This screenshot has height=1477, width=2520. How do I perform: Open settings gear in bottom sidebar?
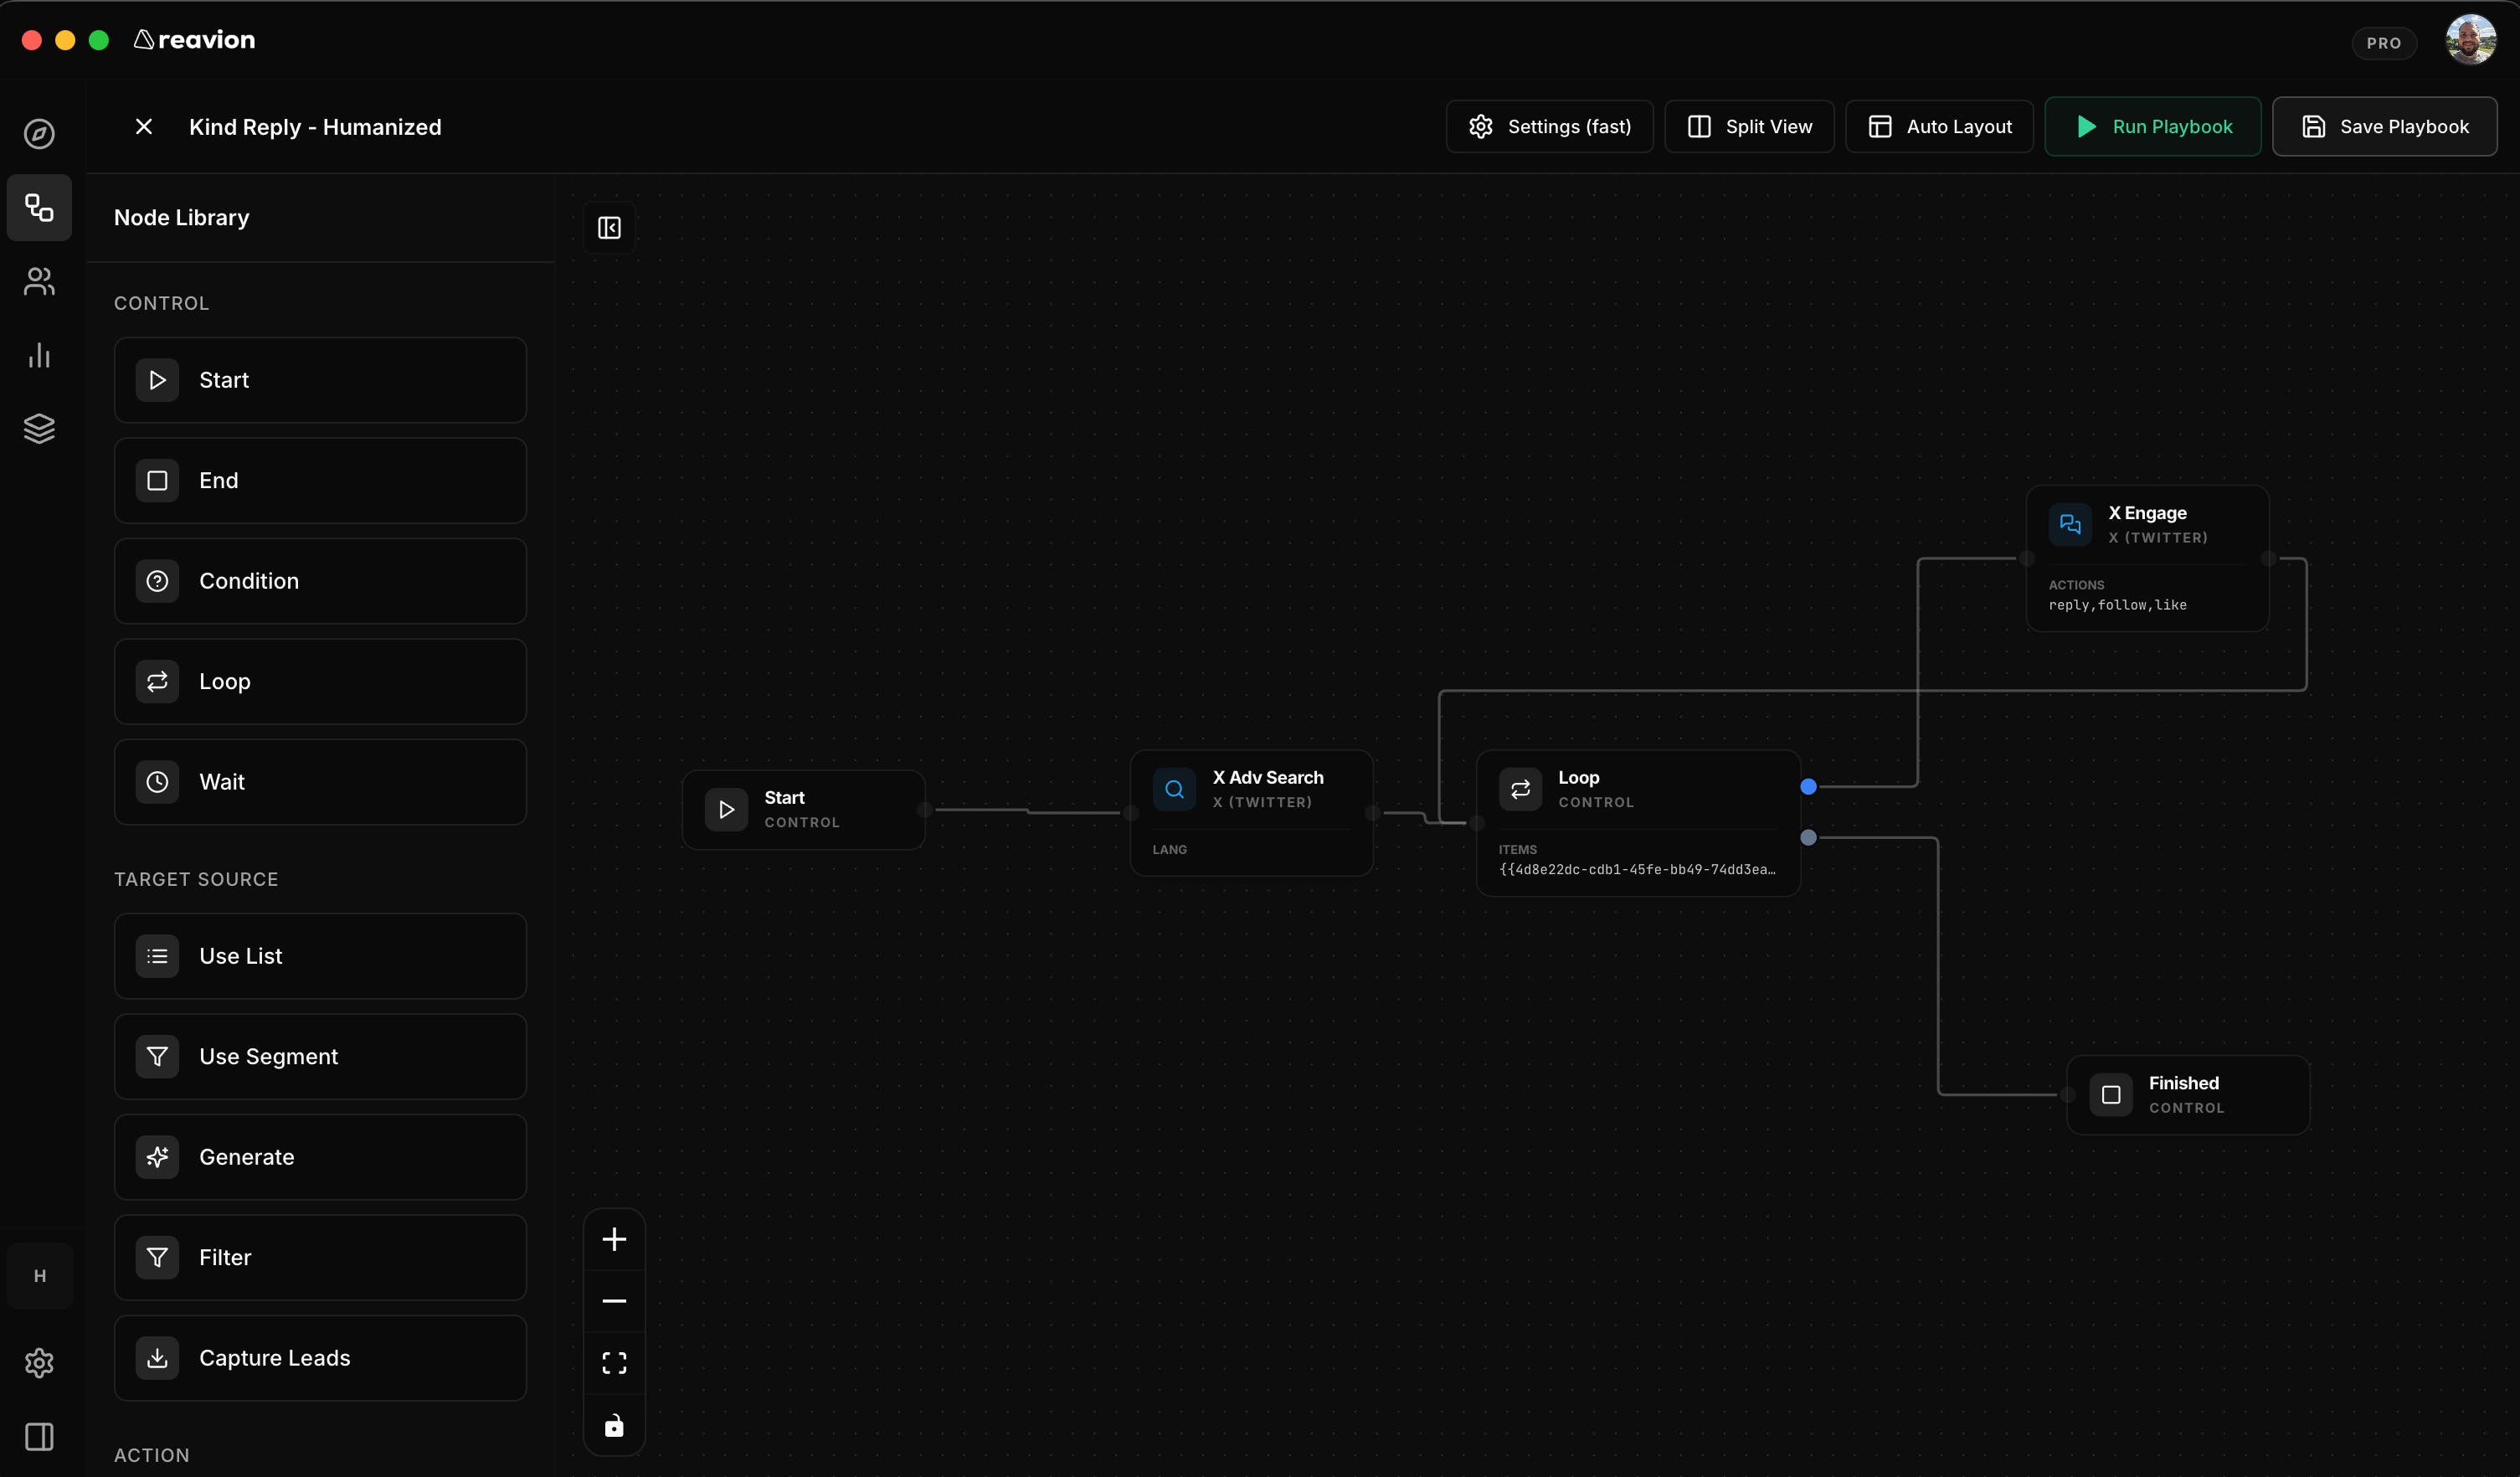pyautogui.click(x=39, y=1363)
